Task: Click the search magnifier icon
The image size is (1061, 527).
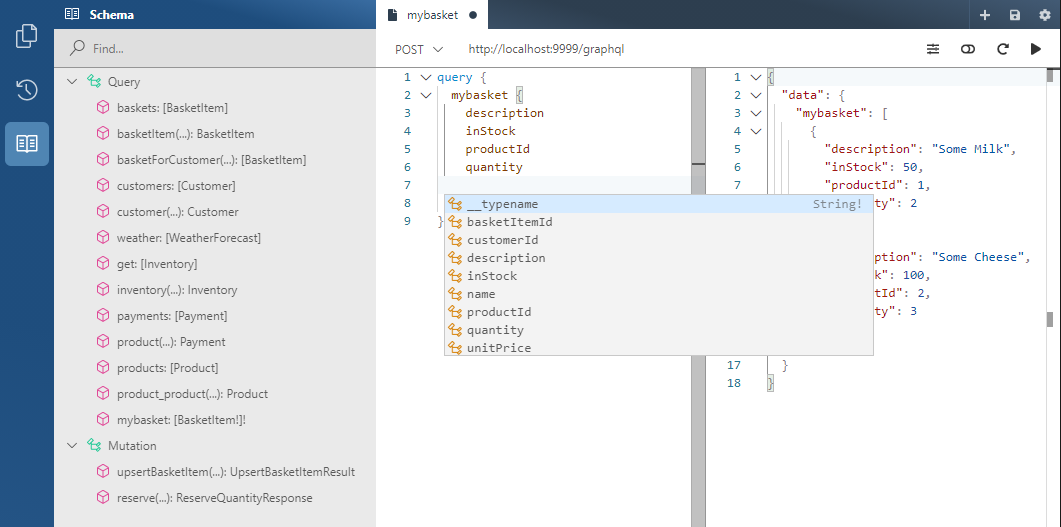Action: [x=78, y=48]
